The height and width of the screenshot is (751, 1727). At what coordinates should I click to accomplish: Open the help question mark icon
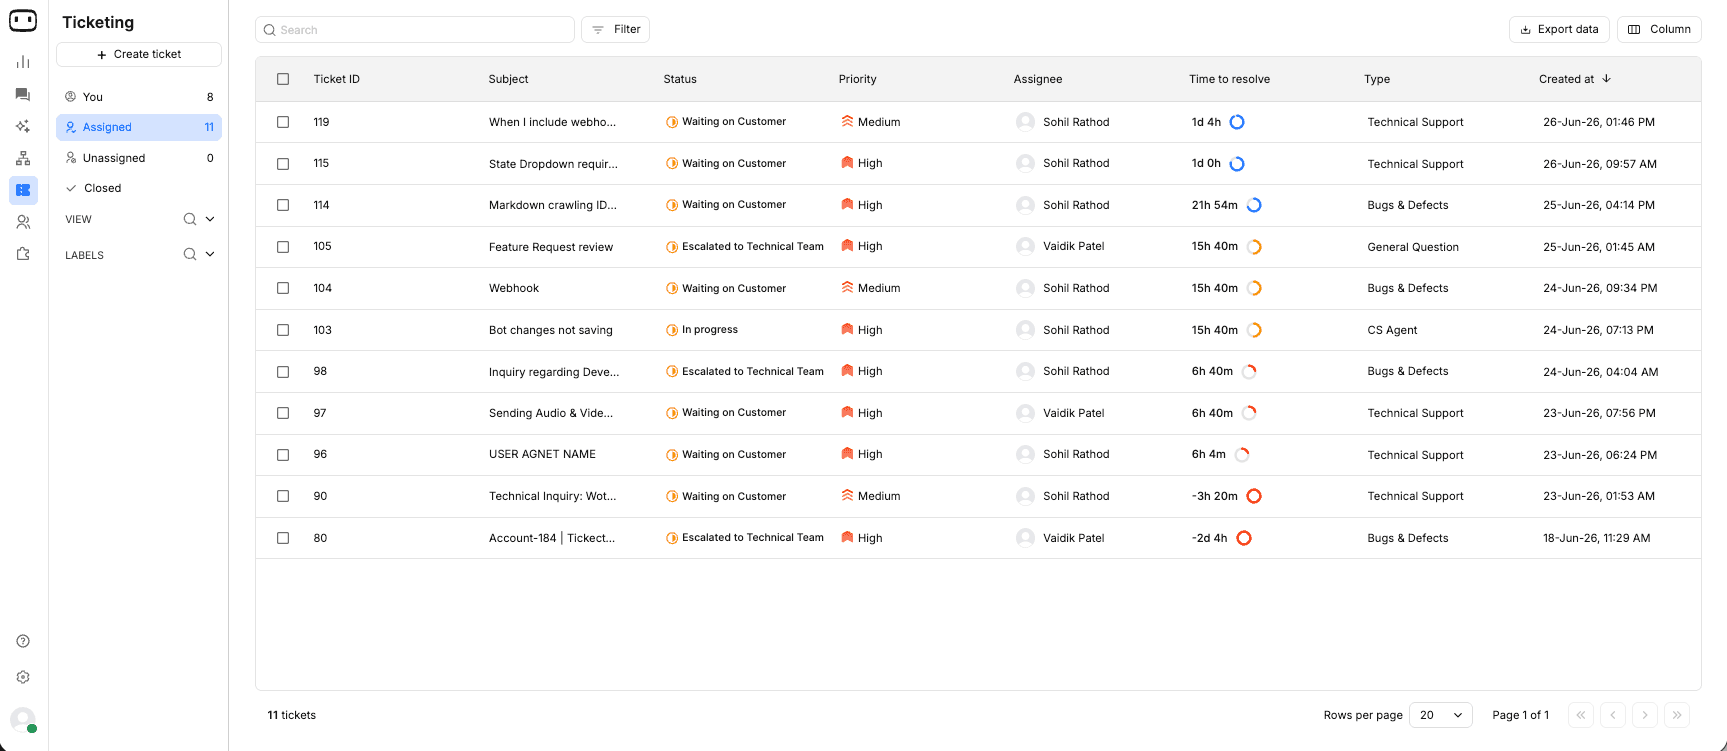pyautogui.click(x=23, y=641)
